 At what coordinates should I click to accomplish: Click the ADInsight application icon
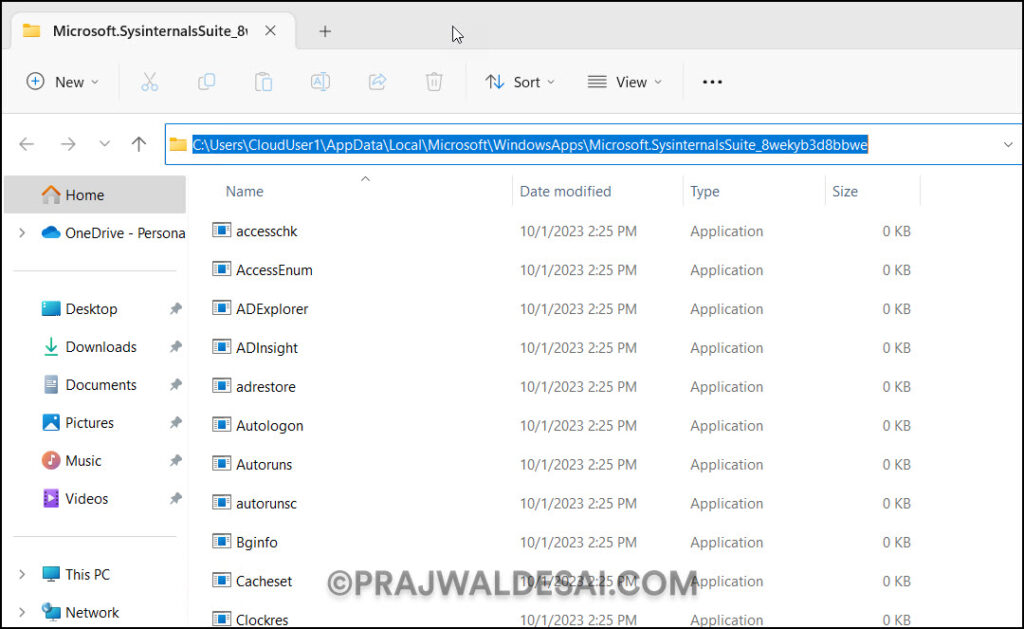[x=221, y=347]
